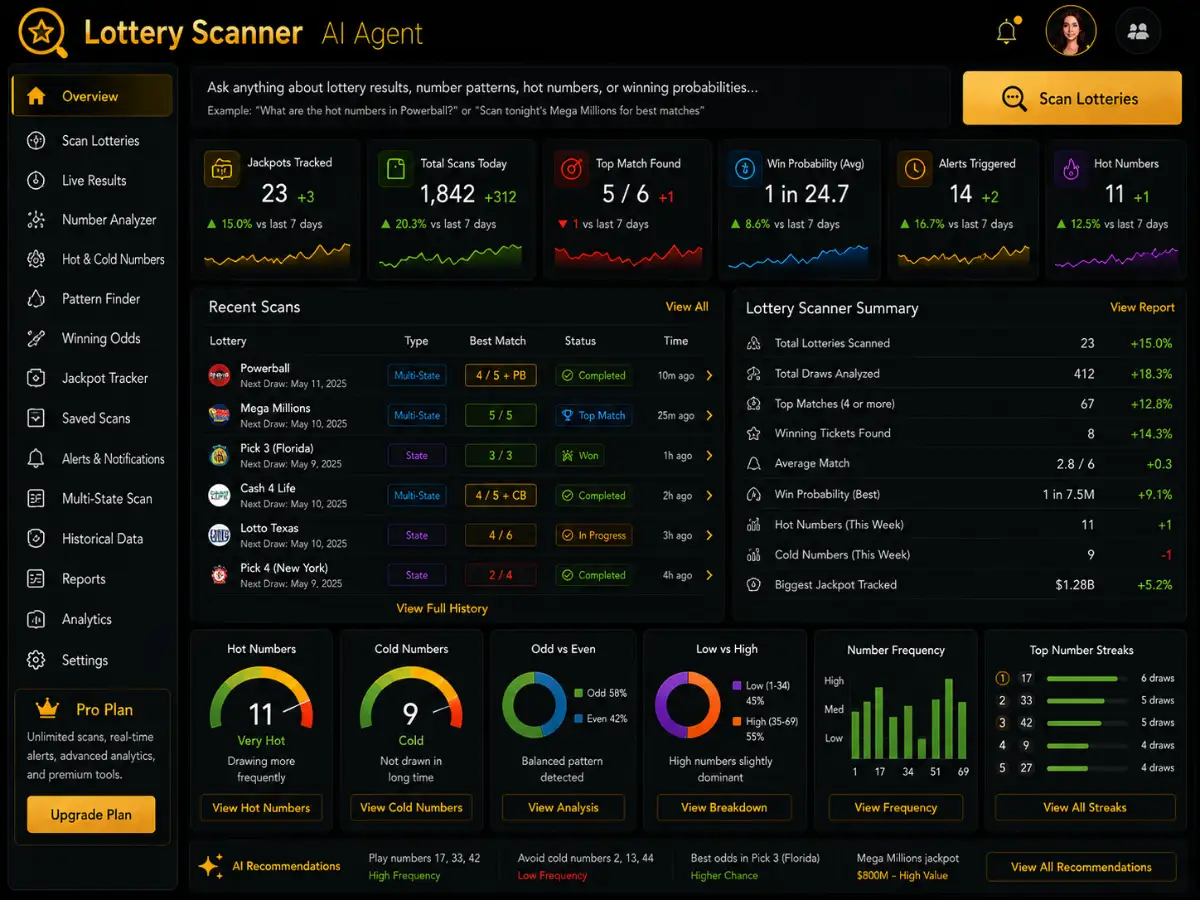Focus the lottery question input field

pos(570,97)
